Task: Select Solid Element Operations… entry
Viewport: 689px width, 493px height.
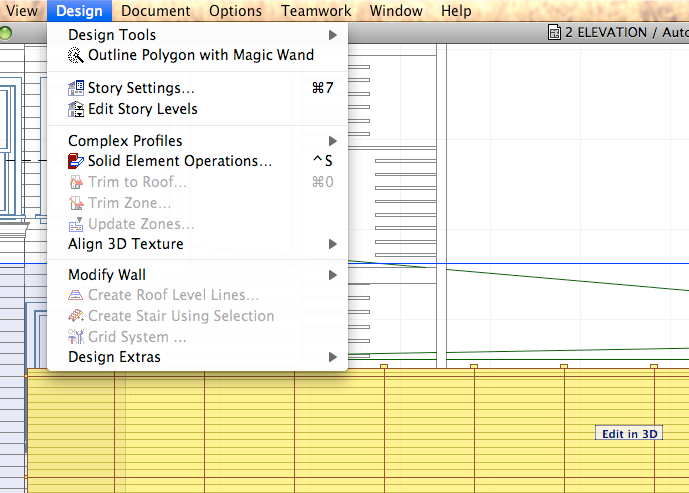Action: [197, 161]
